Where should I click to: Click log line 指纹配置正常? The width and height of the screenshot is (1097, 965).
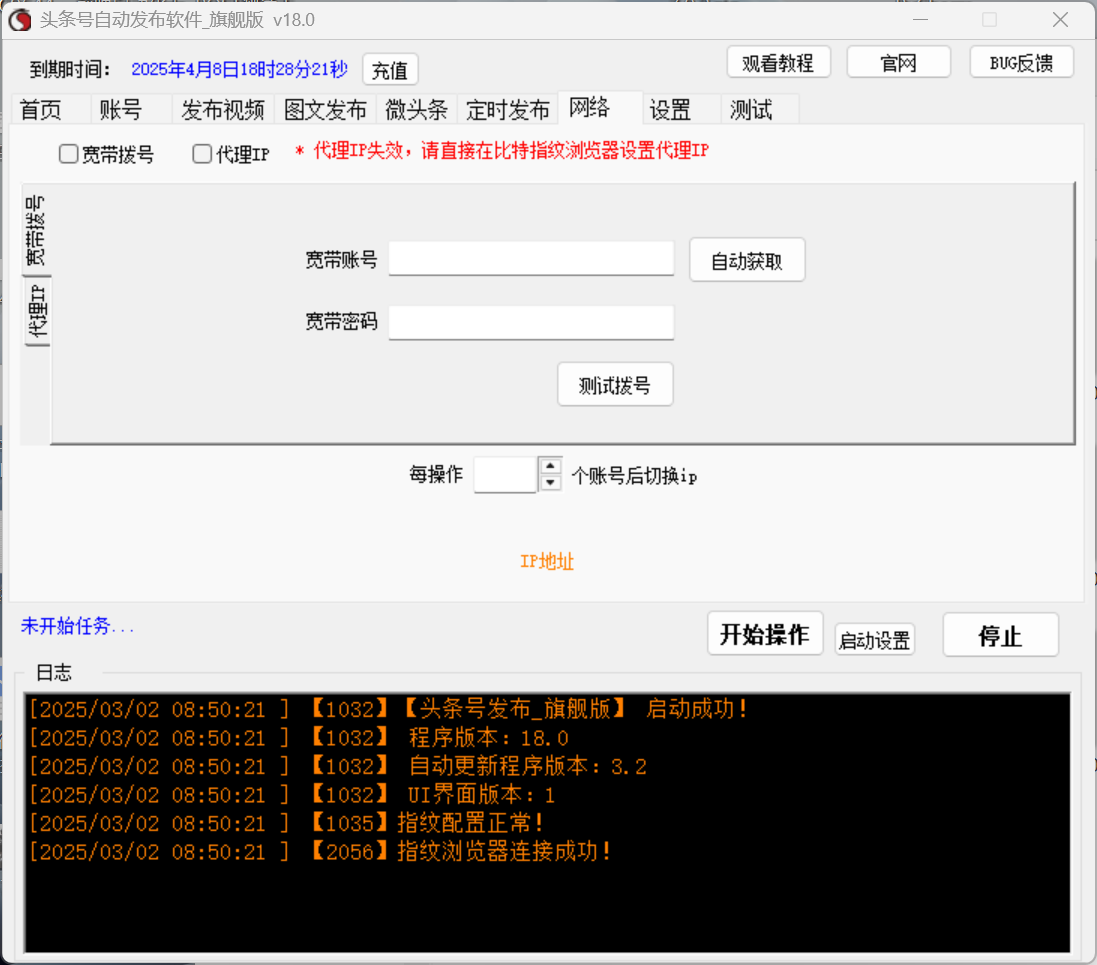[287, 823]
